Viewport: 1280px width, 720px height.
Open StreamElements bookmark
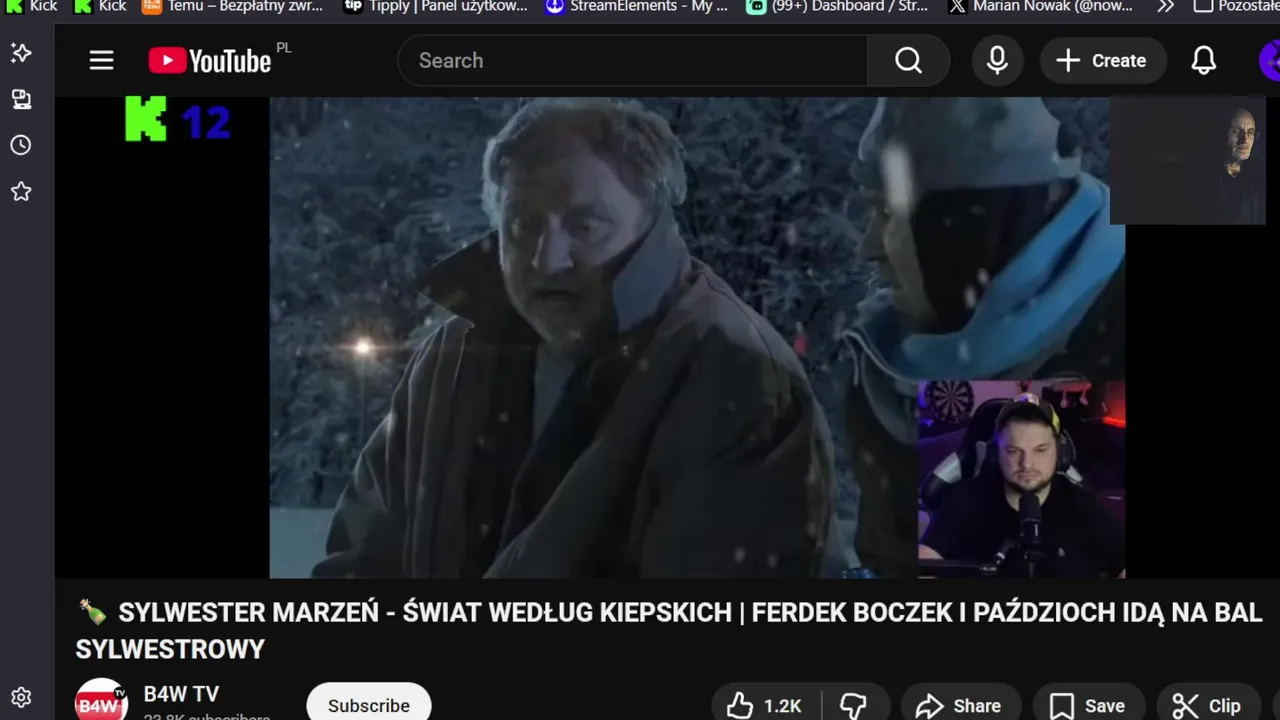[637, 6]
